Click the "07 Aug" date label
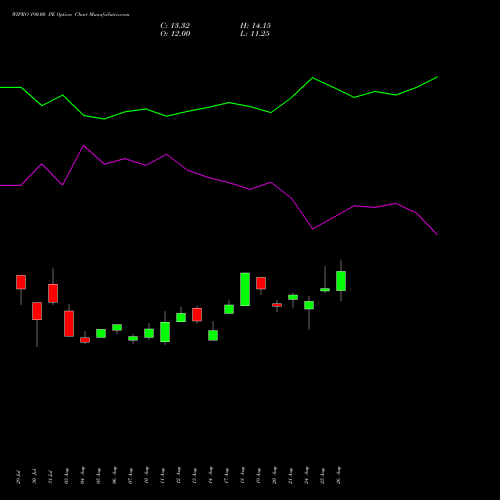The width and height of the screenshot is (500, 500). pyautogui.click(x=130, y=476)
